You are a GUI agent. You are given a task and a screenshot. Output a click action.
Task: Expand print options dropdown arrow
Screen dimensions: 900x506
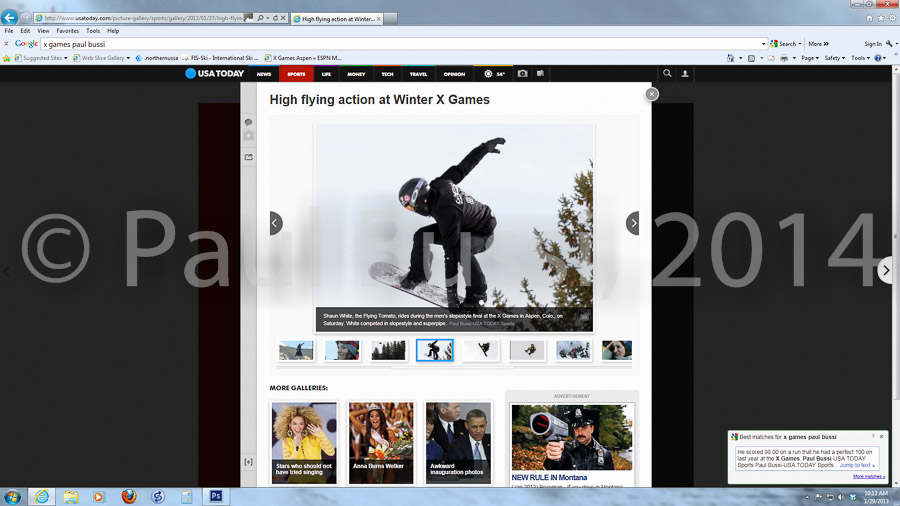pyautogui.click(x=794, y=58)
